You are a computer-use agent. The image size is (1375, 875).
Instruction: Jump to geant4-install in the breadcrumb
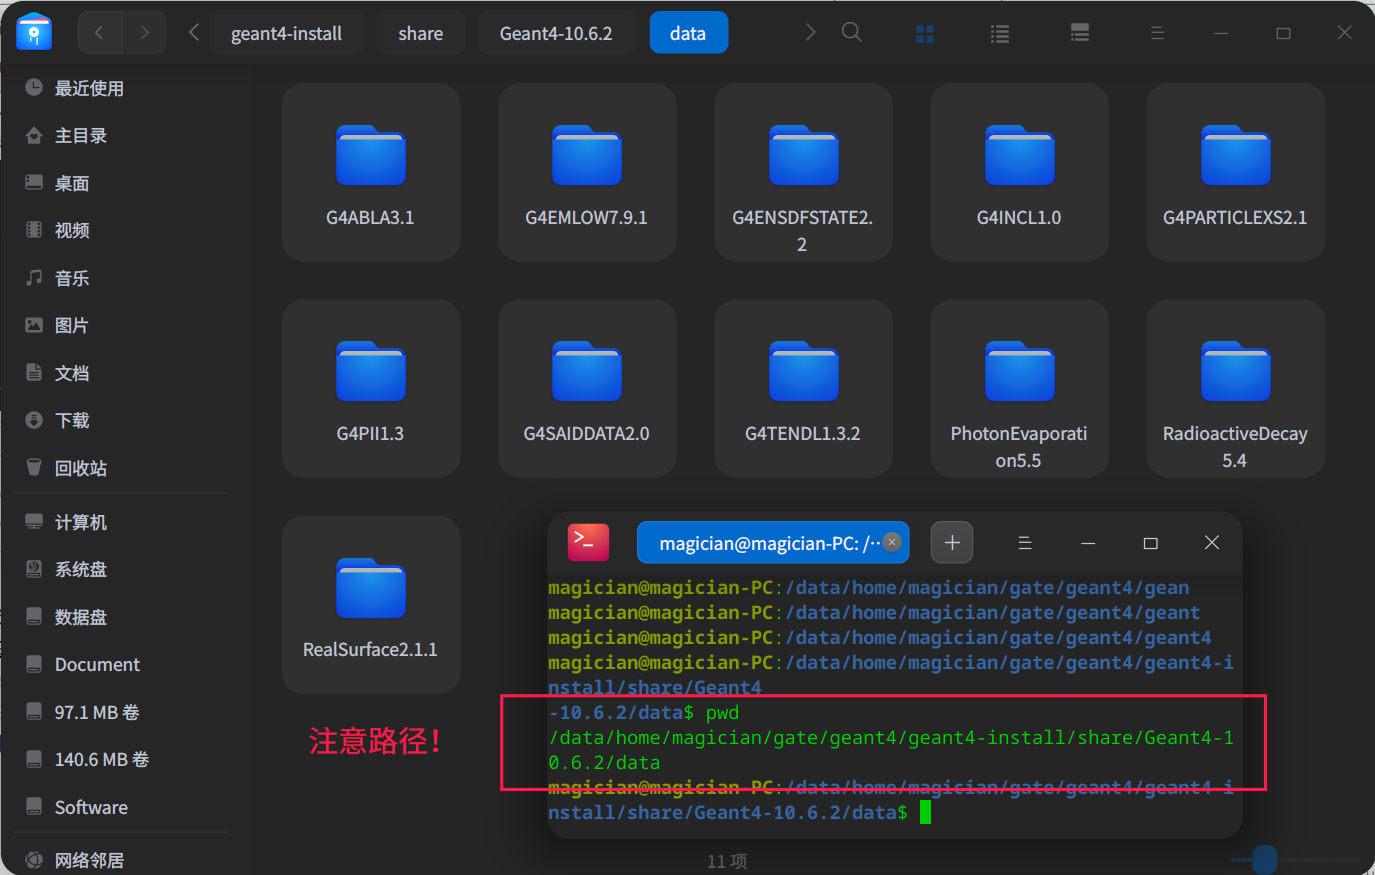pos(286,33)
